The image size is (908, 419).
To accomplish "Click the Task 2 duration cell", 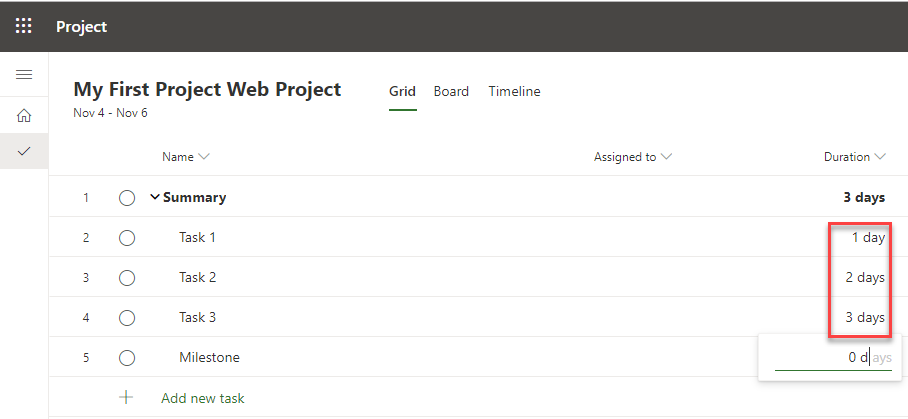I will point(864,277).
